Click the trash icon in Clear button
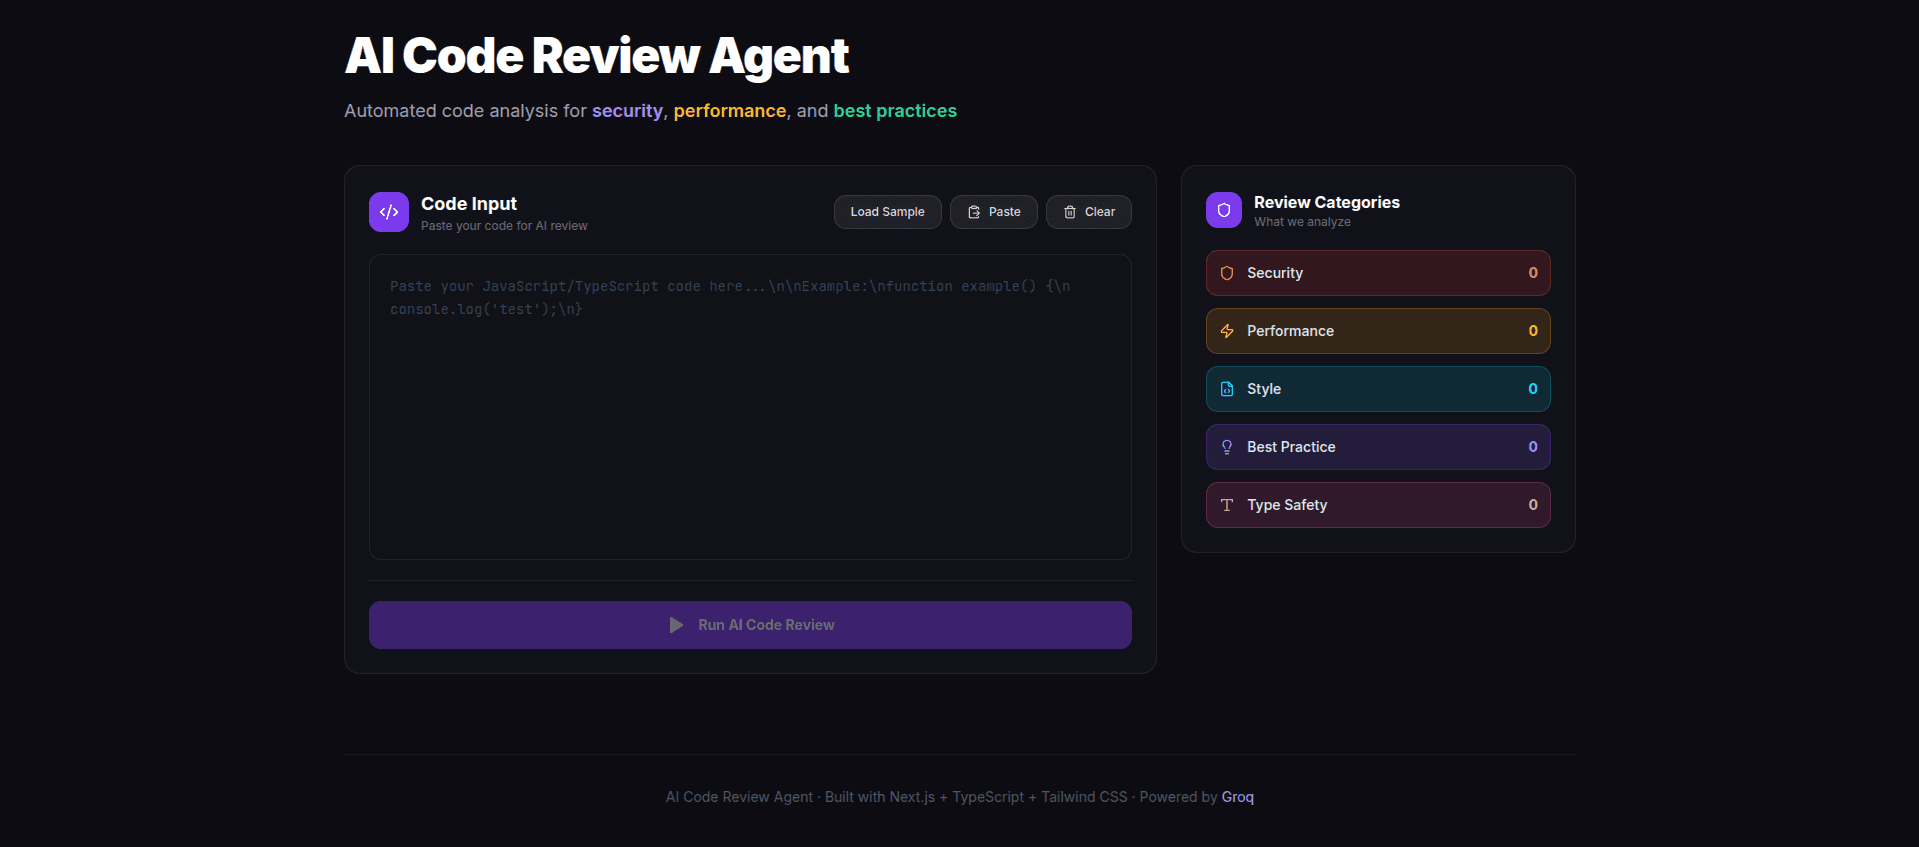This screenshot has height=847, width=1919. [1070, 212]
